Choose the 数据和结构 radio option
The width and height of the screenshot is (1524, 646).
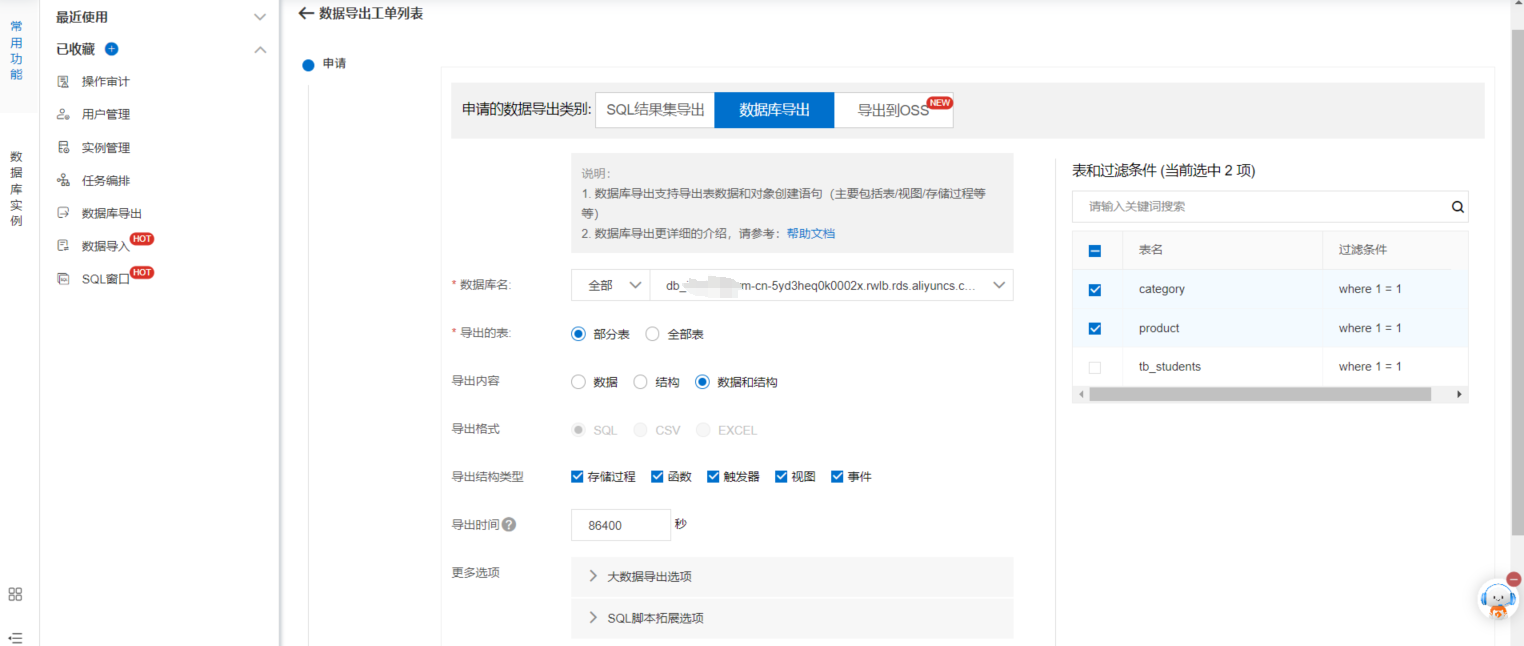click(702, 382)
